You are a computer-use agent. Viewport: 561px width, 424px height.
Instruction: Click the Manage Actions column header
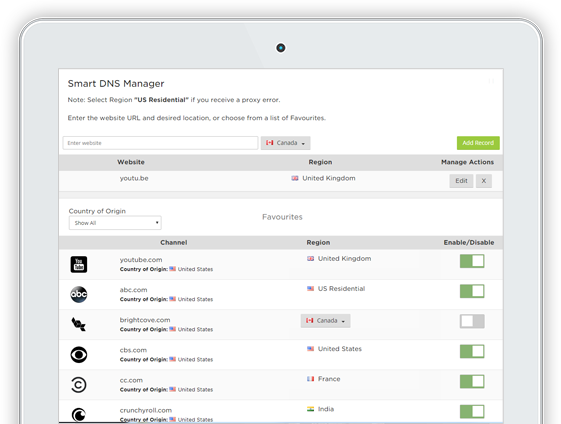pyautogui.click(x=467, y=162)
